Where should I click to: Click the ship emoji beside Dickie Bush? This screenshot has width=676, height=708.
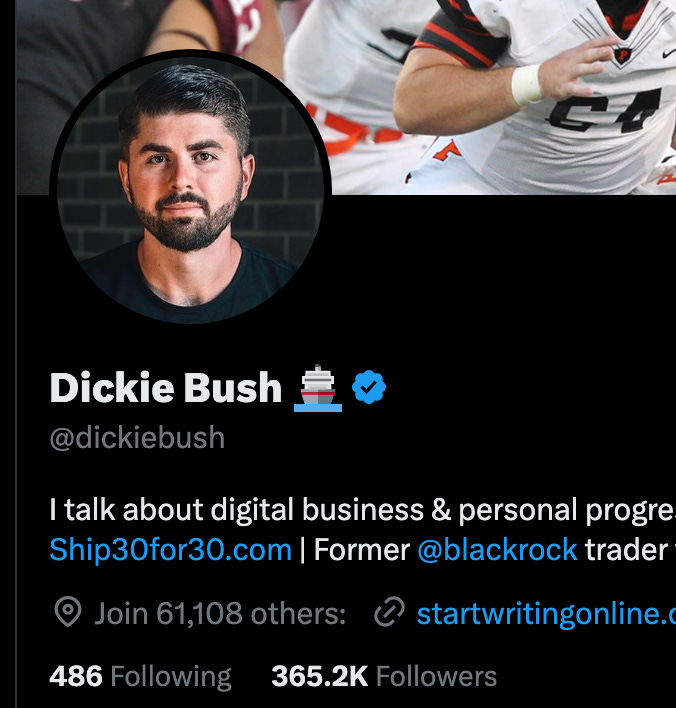tap(318, 388)
